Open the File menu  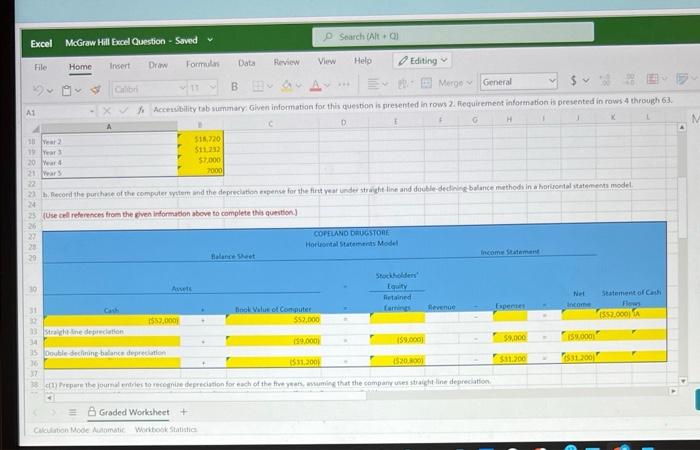[41, 67]
